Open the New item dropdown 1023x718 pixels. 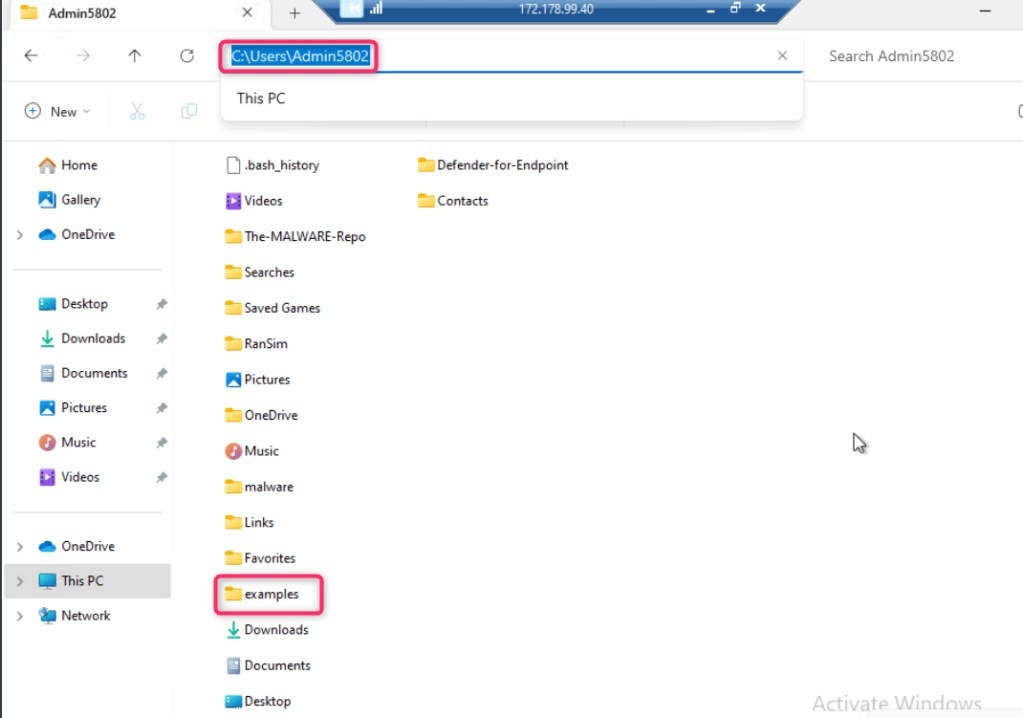[x=58, y=111]
